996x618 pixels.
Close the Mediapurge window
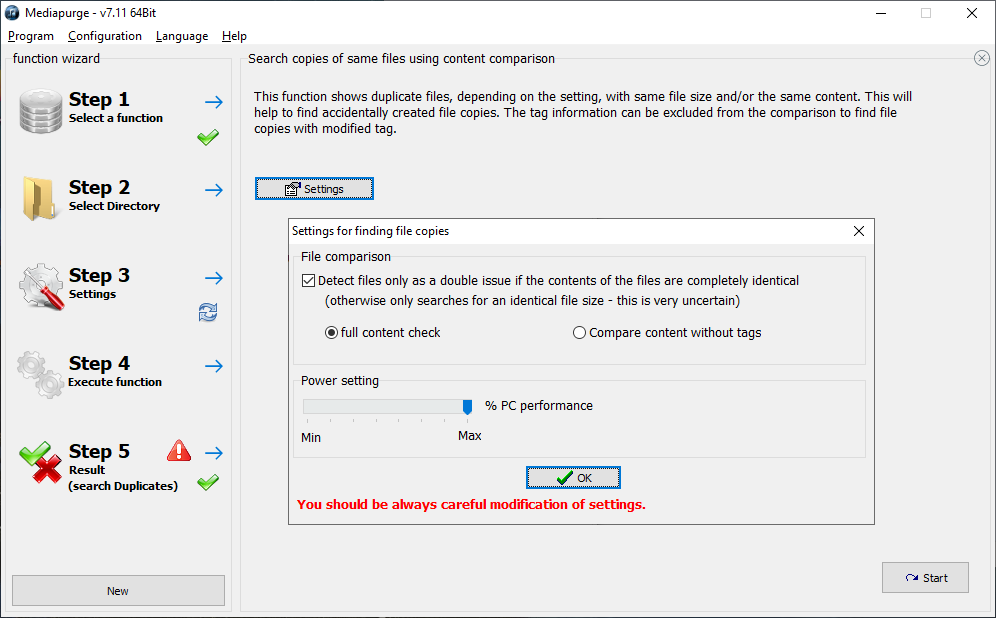[x=972, y=13]
